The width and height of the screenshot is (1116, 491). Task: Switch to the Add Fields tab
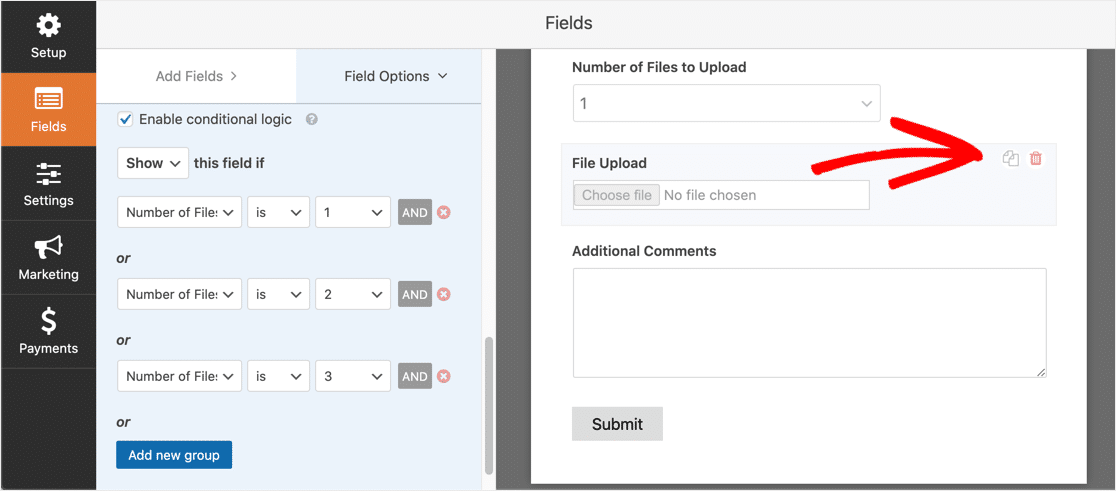tap(196, 76)
